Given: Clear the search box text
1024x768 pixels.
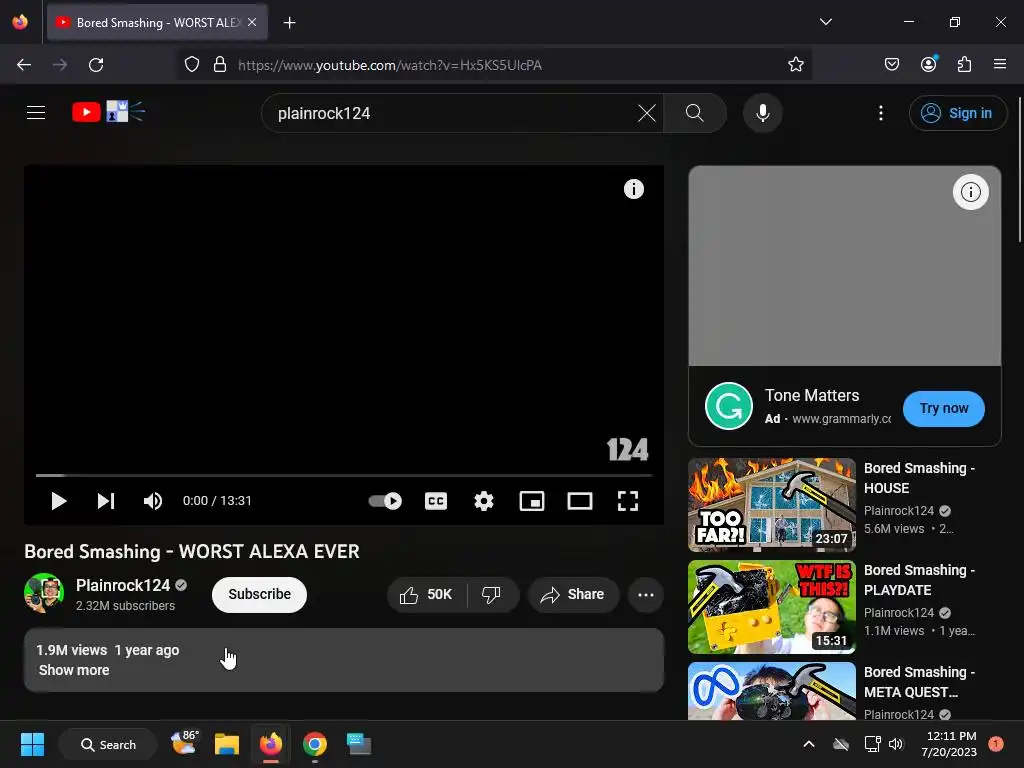Looking at the screenshot, I should (647, 113).
